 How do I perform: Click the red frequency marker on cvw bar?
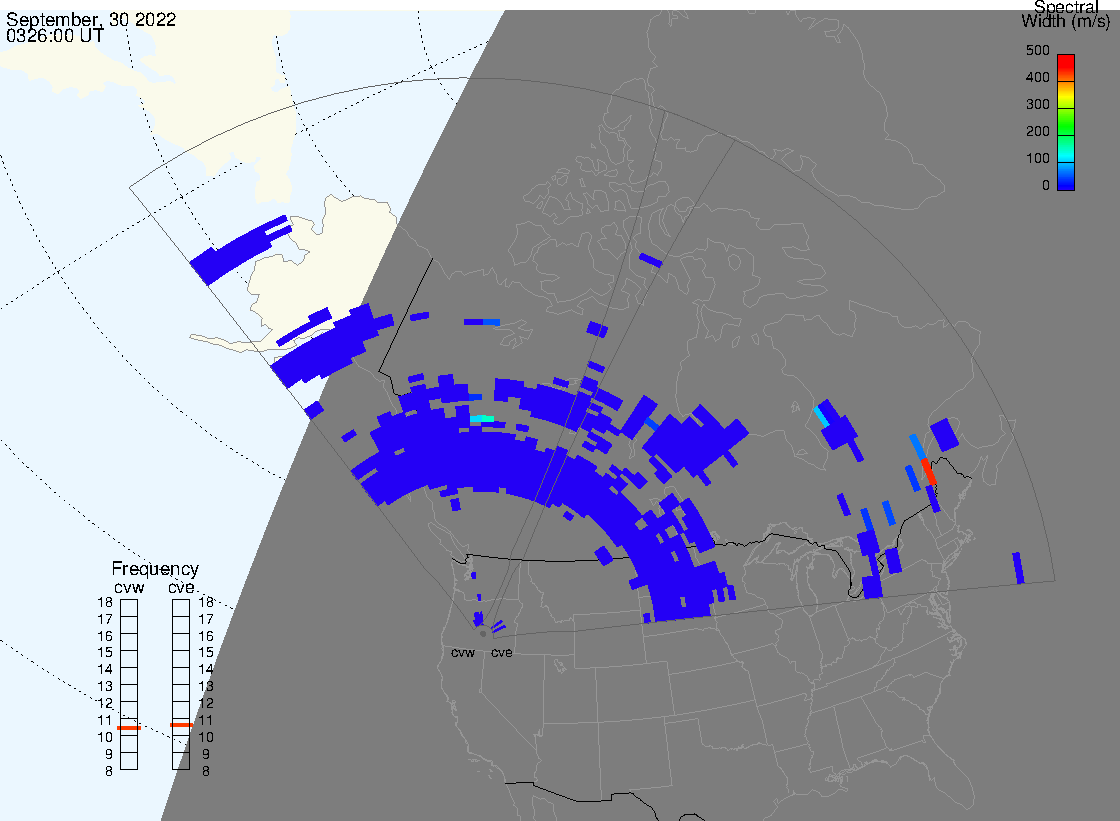click(129, 727)
